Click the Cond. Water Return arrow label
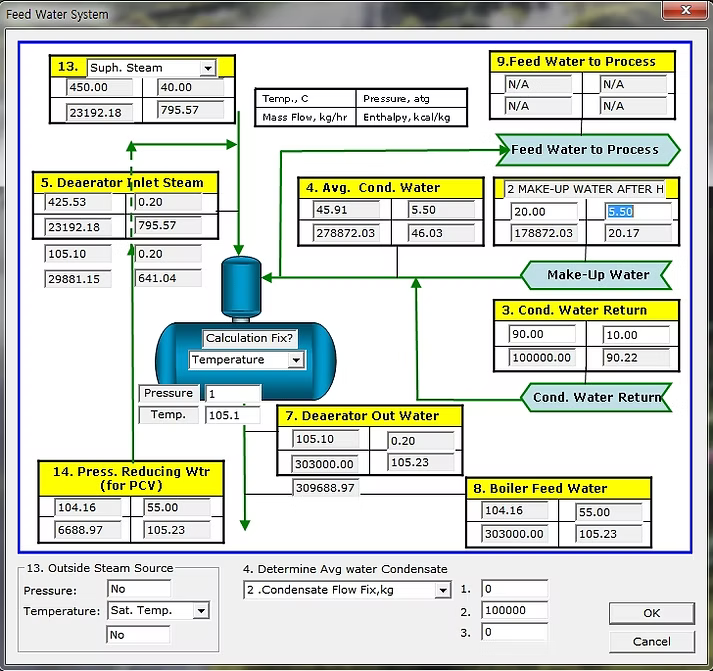Viewport: 713px width, 671px height. coord(596,397)
